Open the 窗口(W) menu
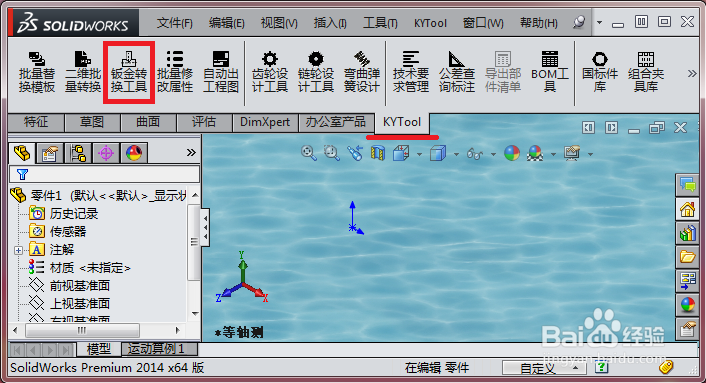Screen dimensions: 706x383 [x=483, y=23]
